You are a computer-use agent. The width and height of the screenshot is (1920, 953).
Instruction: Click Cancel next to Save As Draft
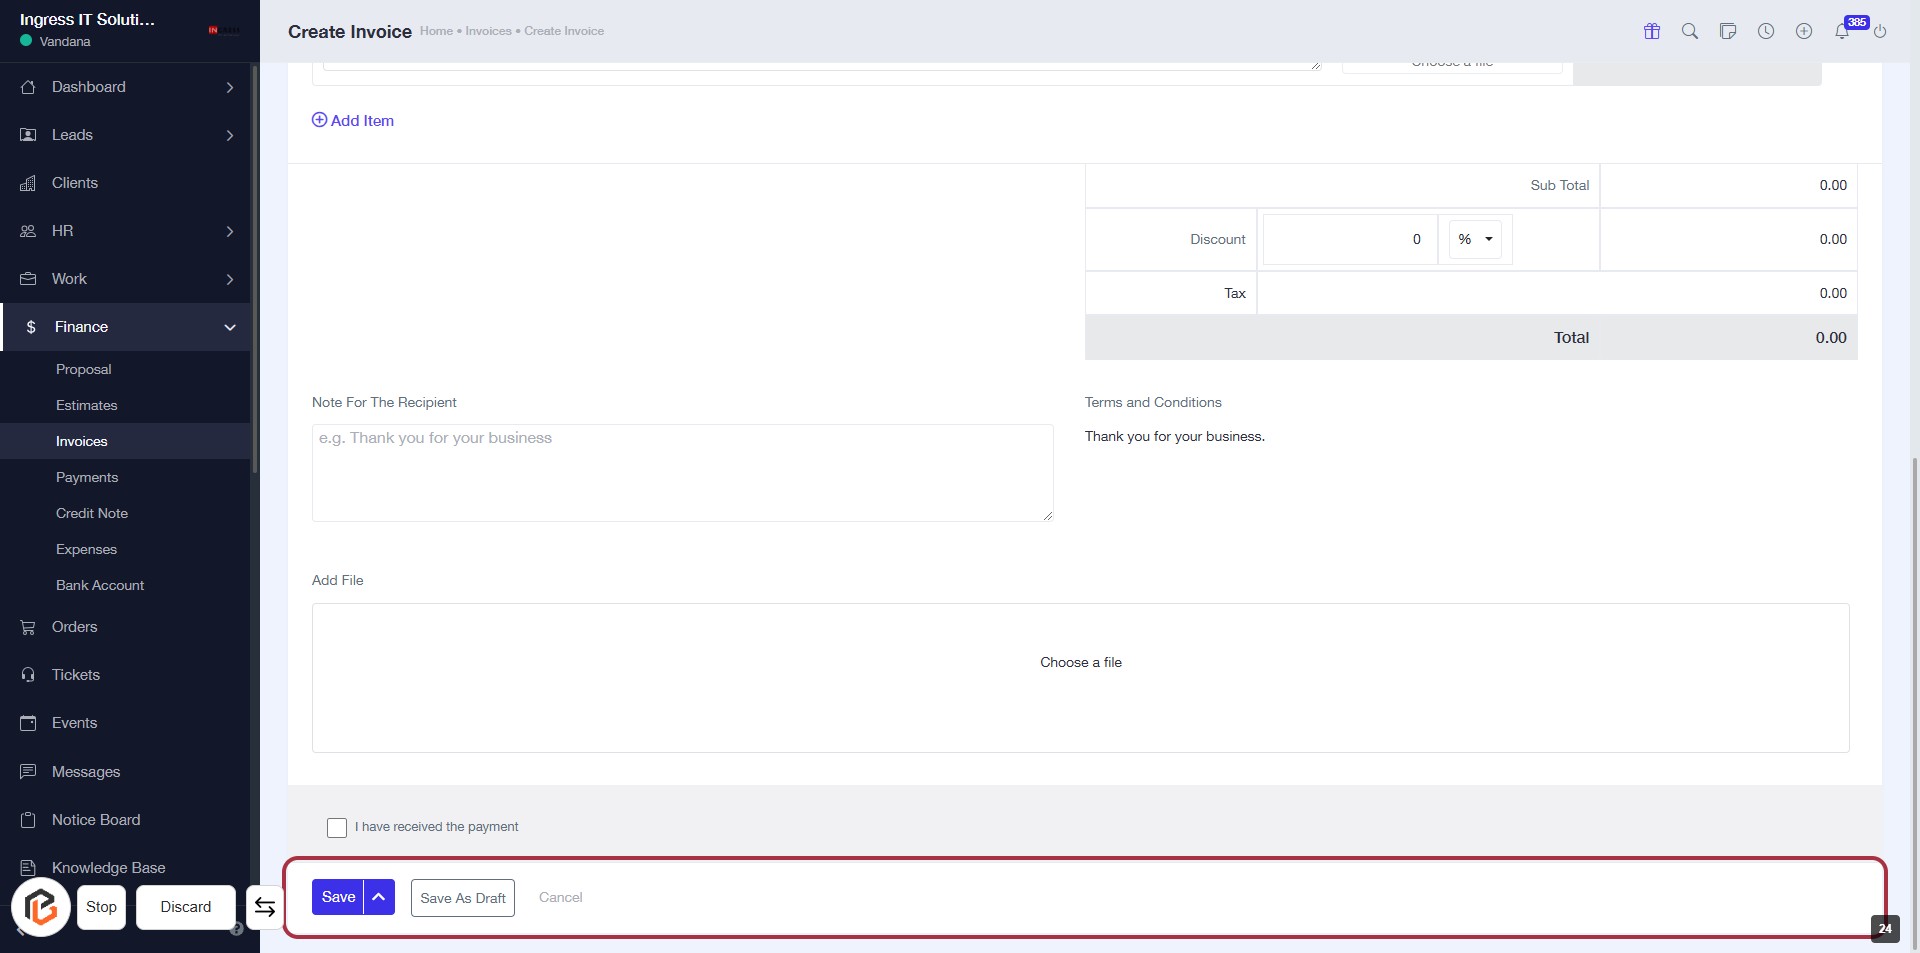560,897
